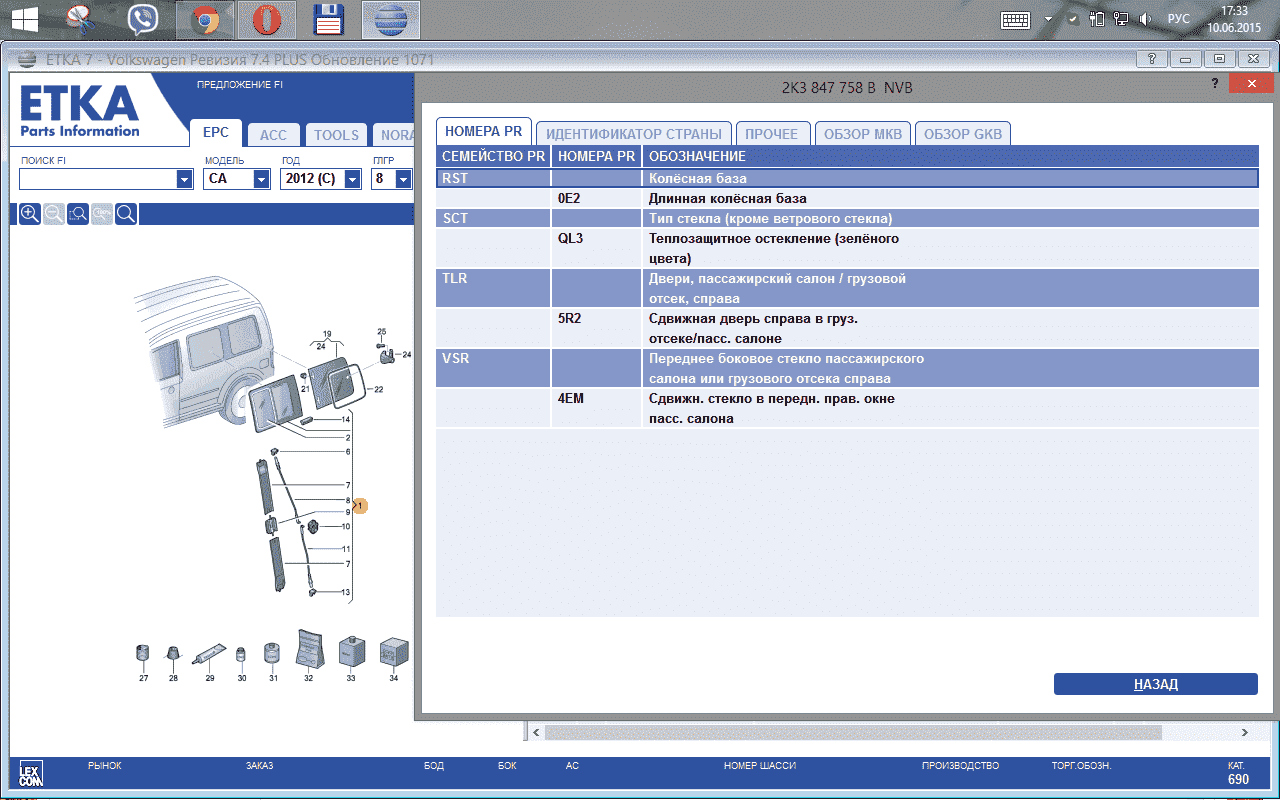Click into the ПОИСК FI search field

(97, 179)
